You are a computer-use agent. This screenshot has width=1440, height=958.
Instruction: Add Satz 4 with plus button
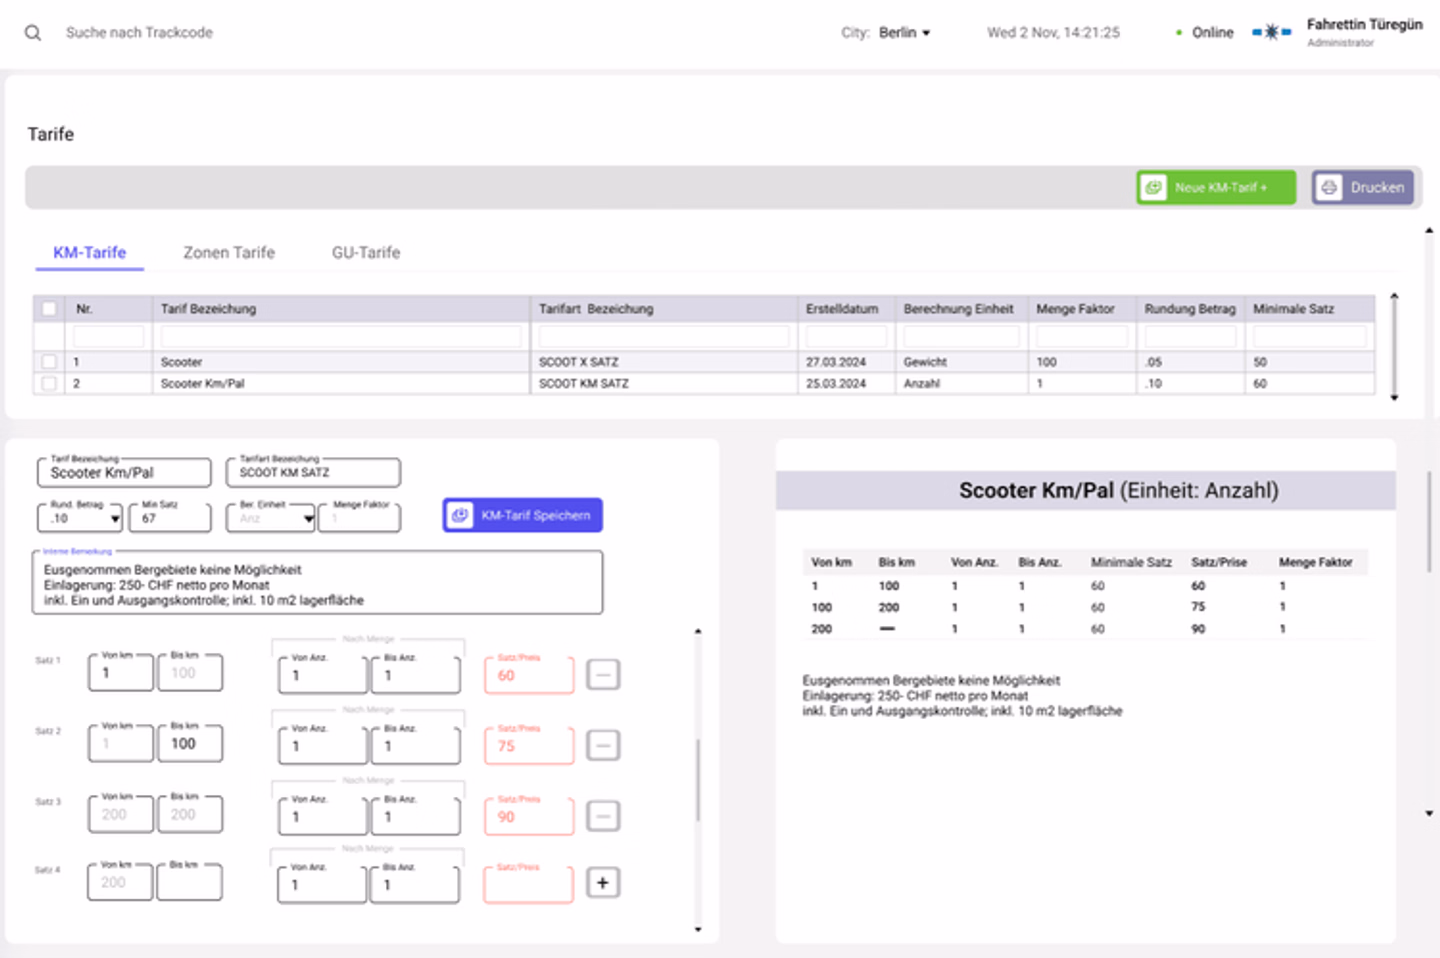[x=602, y=883]
